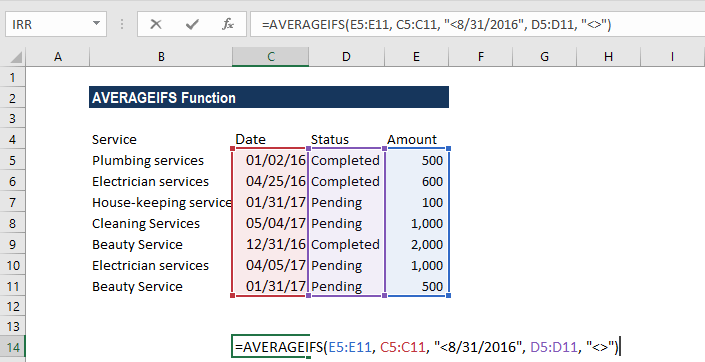705x362 pixels.
Task: Select the amount cell 2,000
Action: click(416, 244)
